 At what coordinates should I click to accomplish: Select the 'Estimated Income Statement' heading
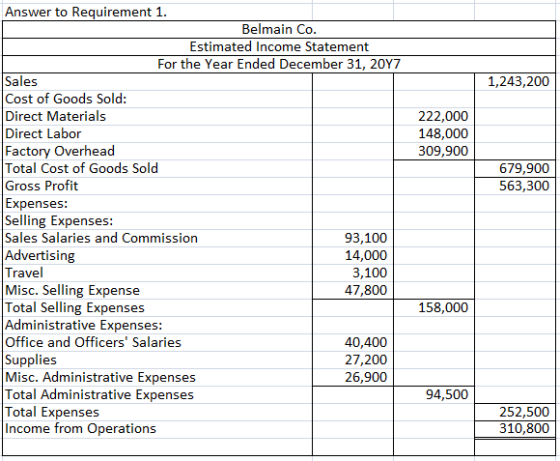tap(279, 47)
